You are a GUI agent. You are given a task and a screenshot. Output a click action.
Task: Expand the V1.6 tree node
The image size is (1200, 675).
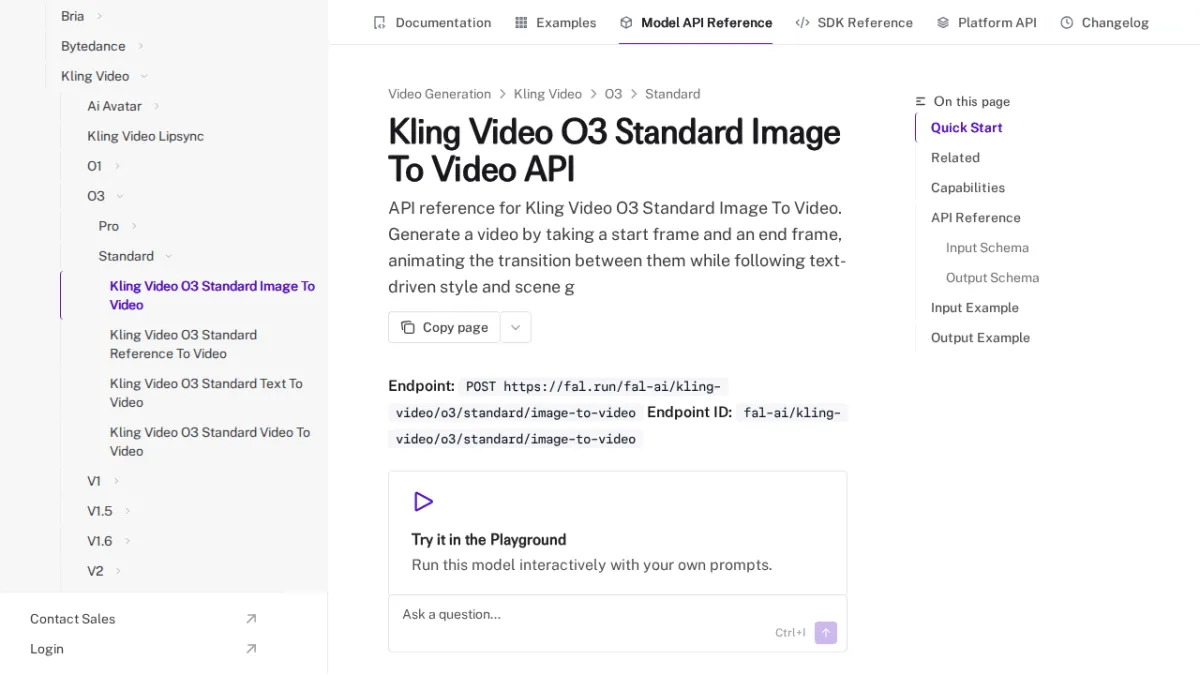(128, 541)
